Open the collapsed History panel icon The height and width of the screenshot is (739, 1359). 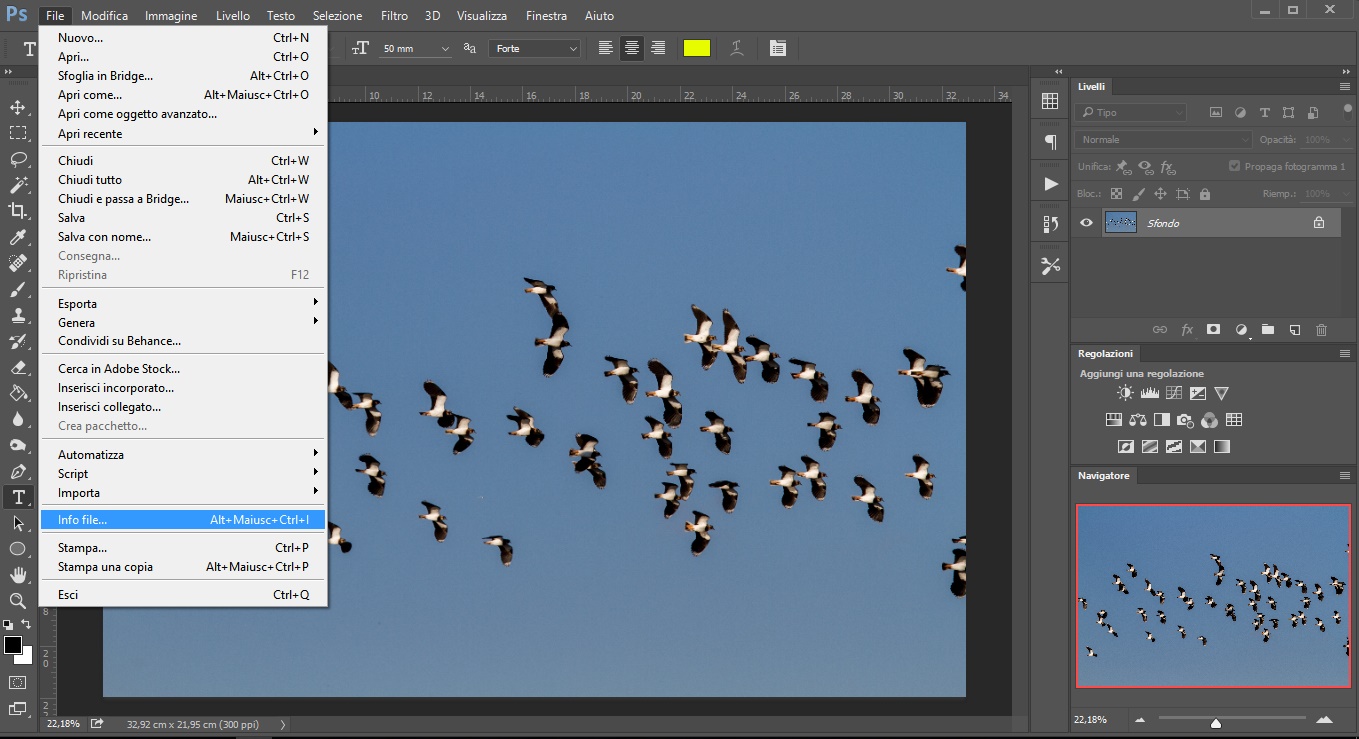(1050, 224)
